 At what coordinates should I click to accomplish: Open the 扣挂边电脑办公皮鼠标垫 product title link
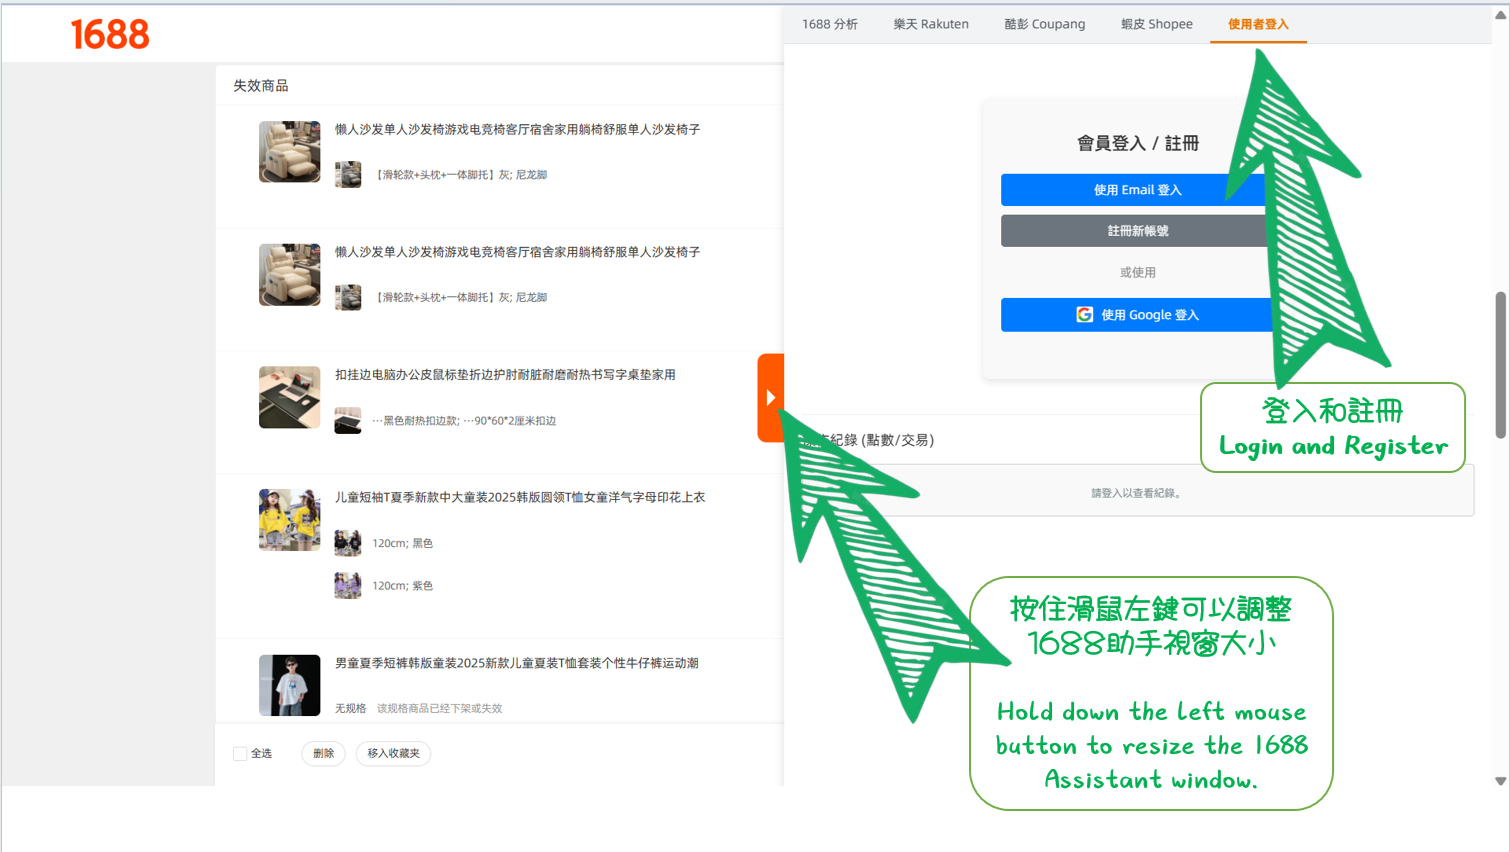(505, 375)
